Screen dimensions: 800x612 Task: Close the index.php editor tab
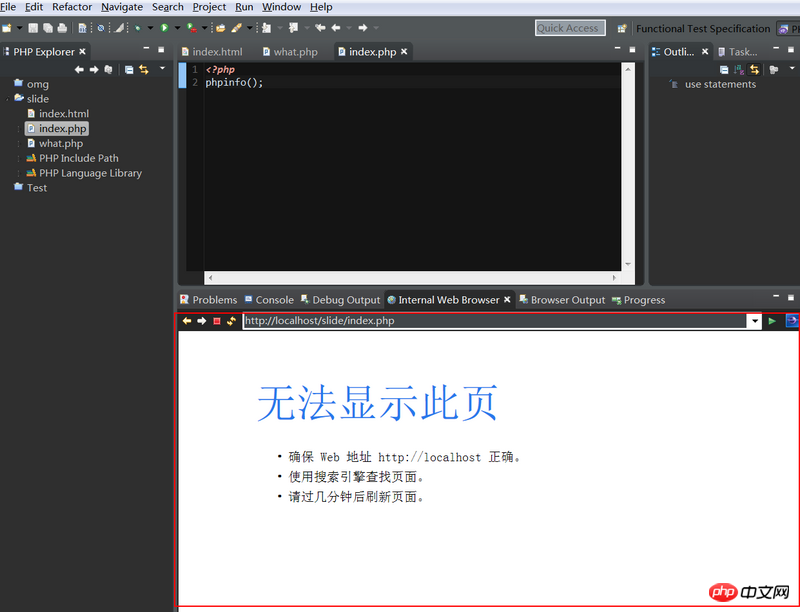coord(404,52)
